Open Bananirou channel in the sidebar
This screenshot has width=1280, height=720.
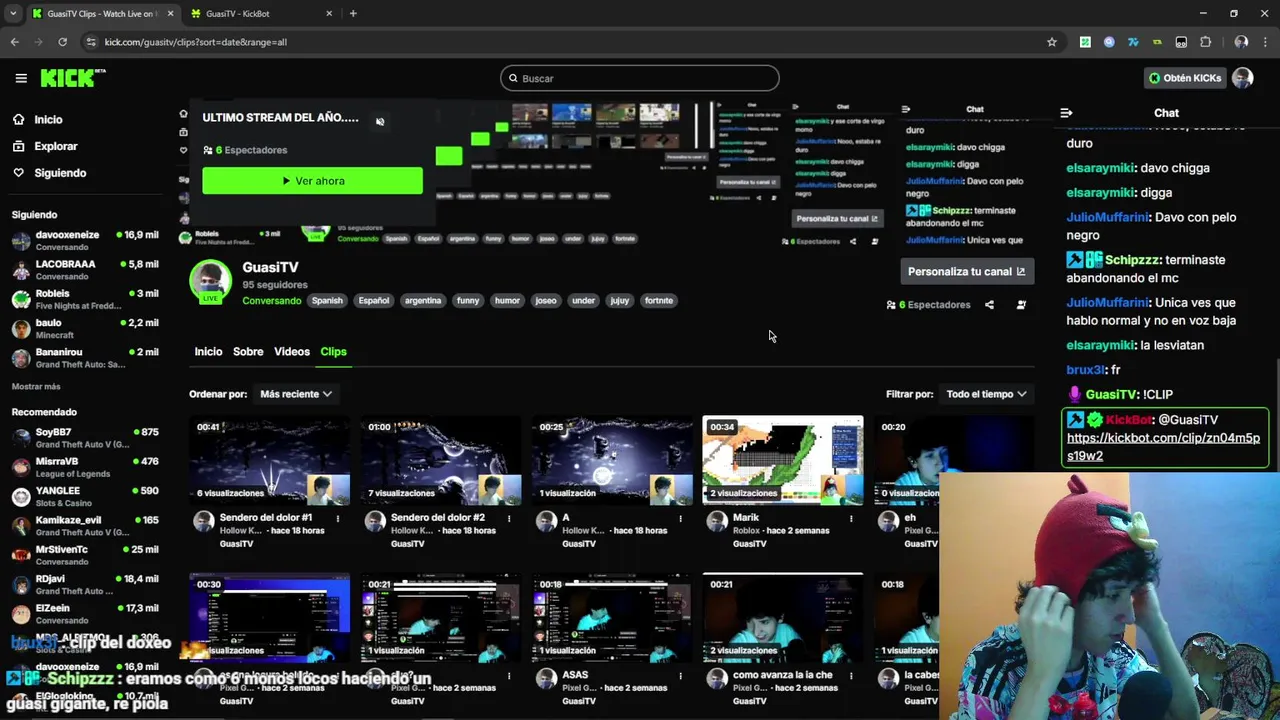coord(85,358)
